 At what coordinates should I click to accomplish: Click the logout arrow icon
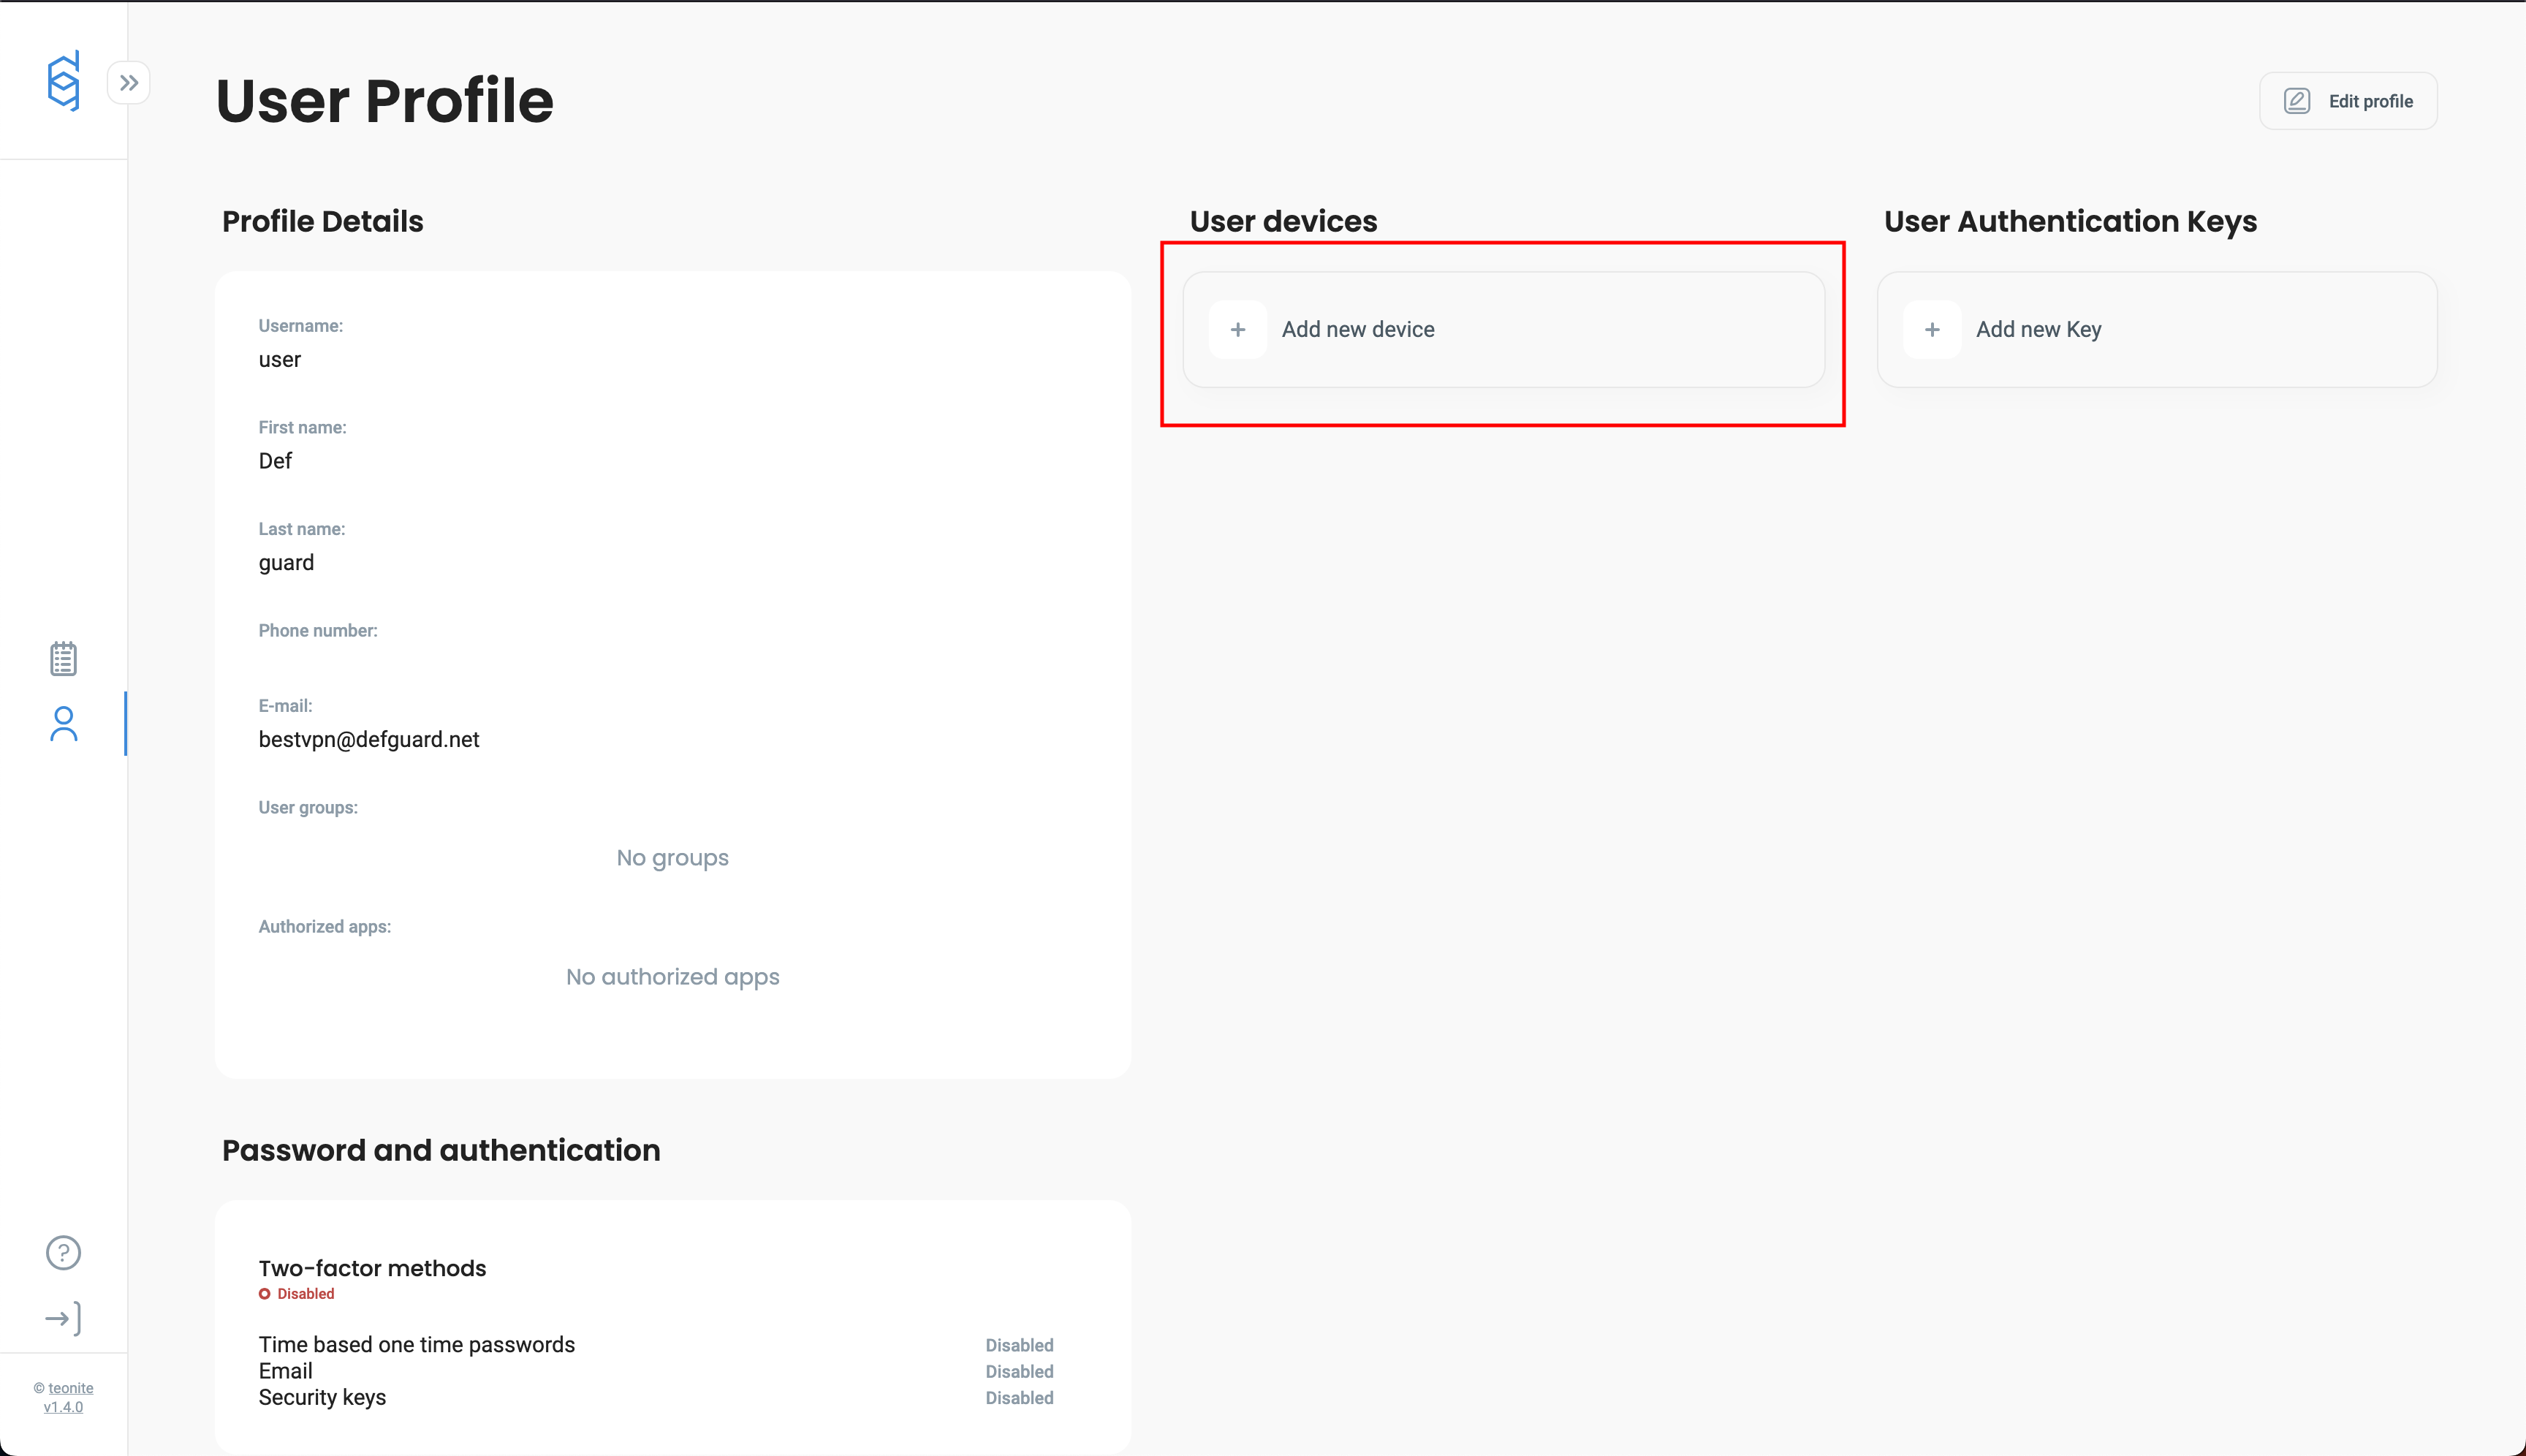[63, 1318]
